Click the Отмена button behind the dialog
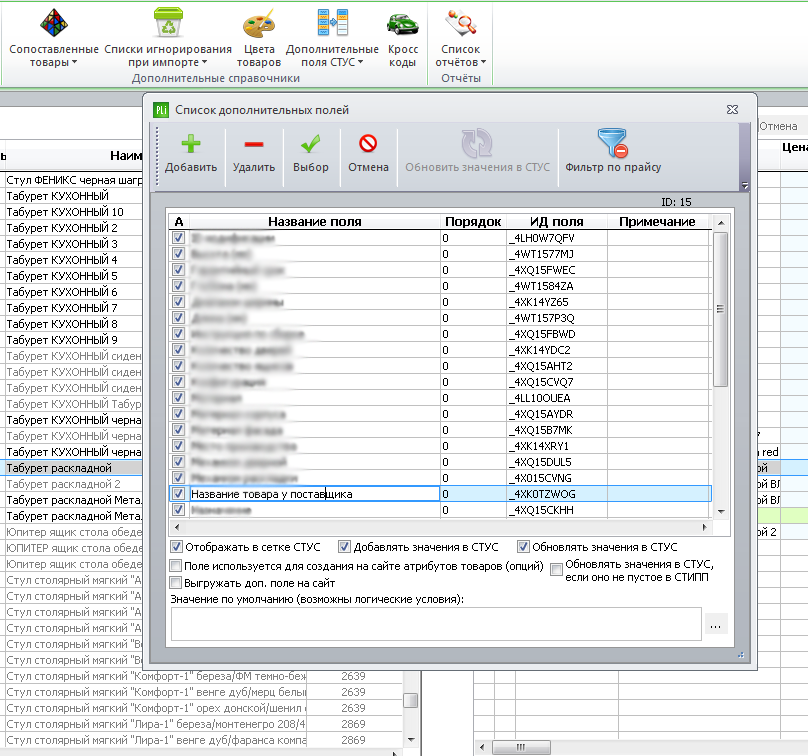 click(778, 126)
